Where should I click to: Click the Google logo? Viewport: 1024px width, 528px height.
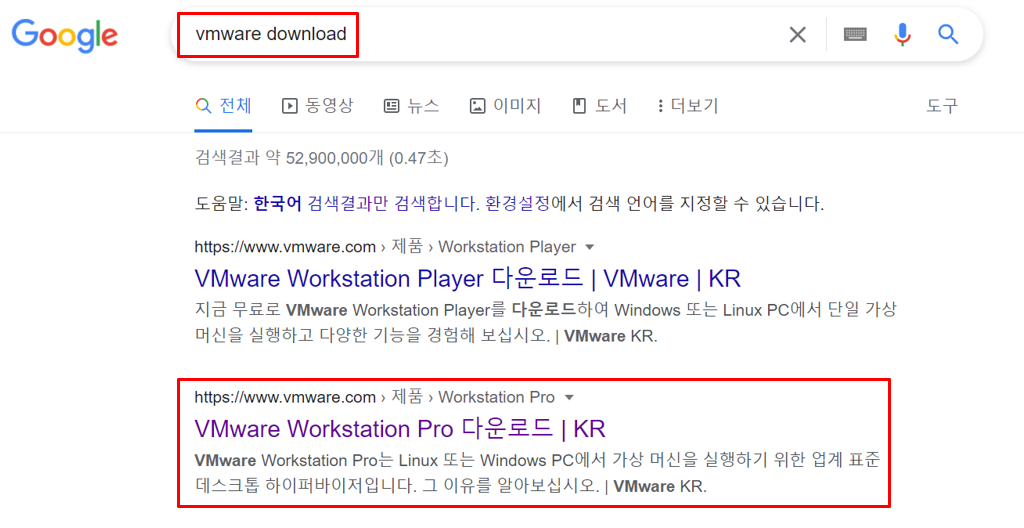click(x=65, y=35)
